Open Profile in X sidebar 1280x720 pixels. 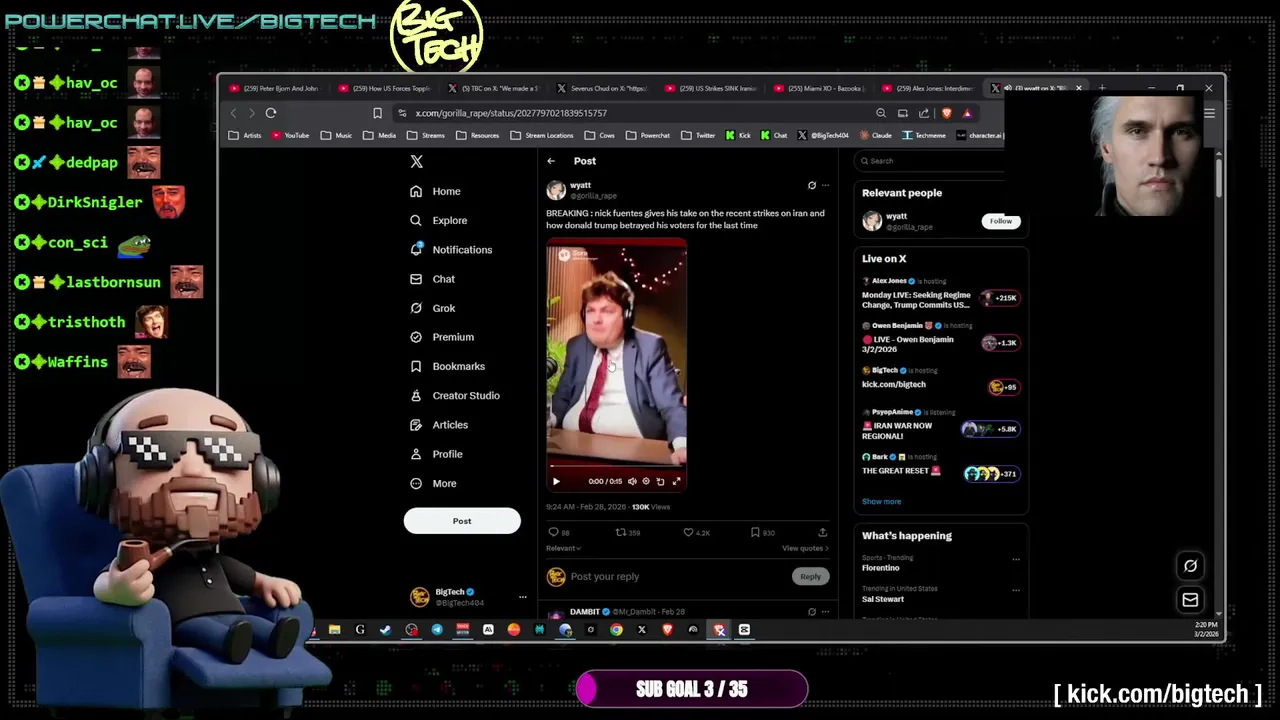(x=436, y=454)
